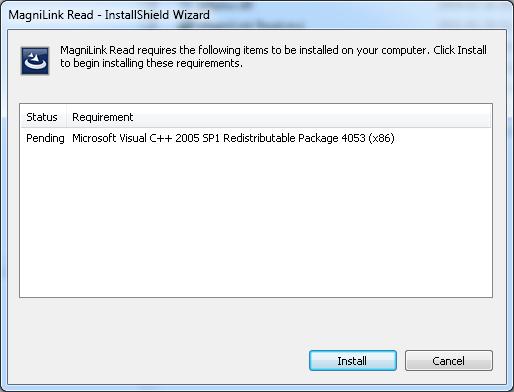514x392 pixels.
Task: Click the empty white area of requirements list
Action: tap(256, 220)
